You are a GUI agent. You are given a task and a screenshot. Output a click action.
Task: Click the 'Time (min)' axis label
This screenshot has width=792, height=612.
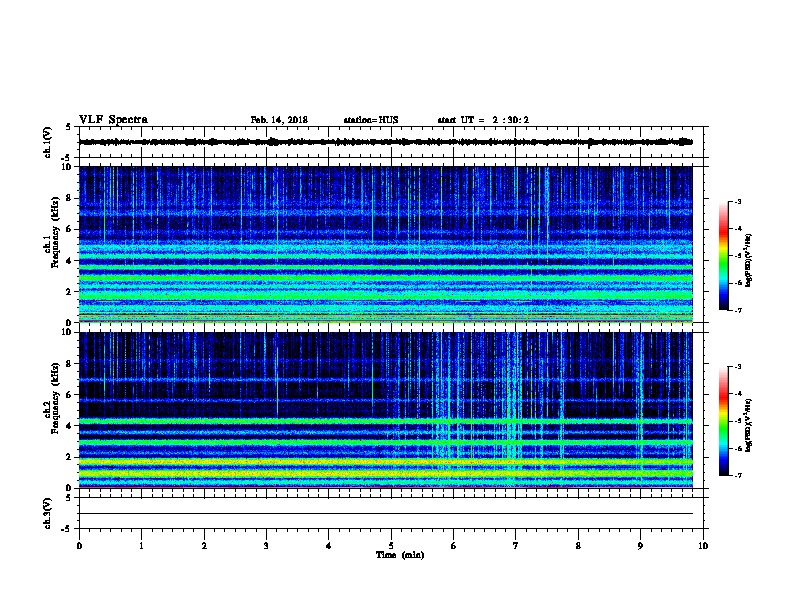[400, 555]
